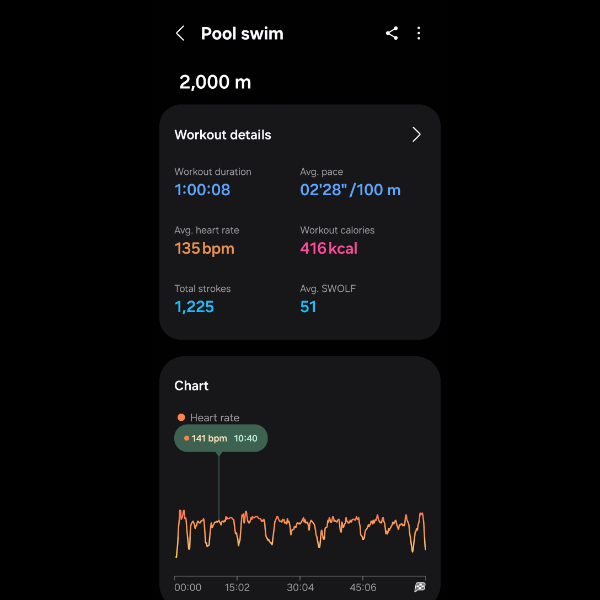Expand Workout details with the chevron arrow
Screen dimensions: 600x600
click(416, 135)
